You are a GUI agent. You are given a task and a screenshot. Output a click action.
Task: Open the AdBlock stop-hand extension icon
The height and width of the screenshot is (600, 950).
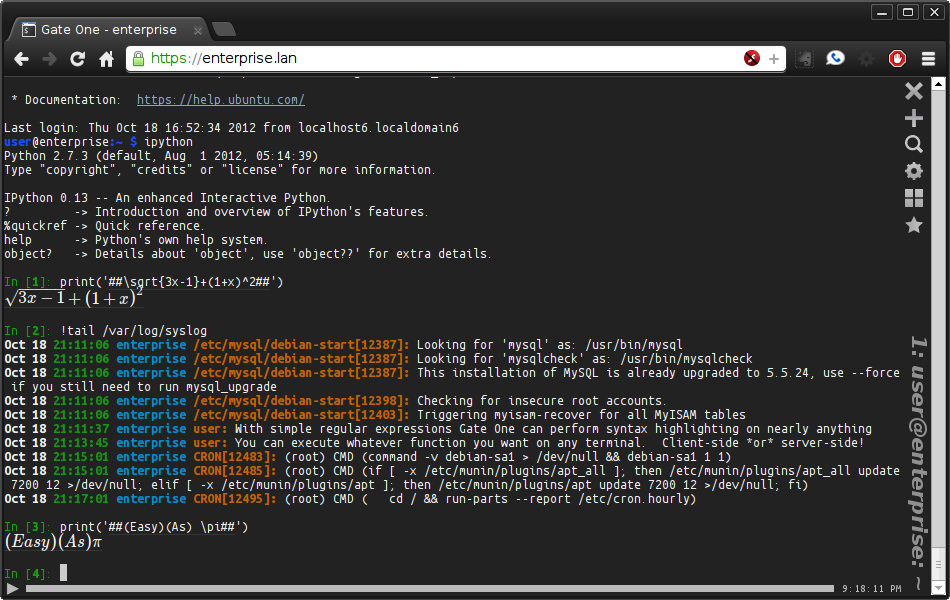coord(897,58)
